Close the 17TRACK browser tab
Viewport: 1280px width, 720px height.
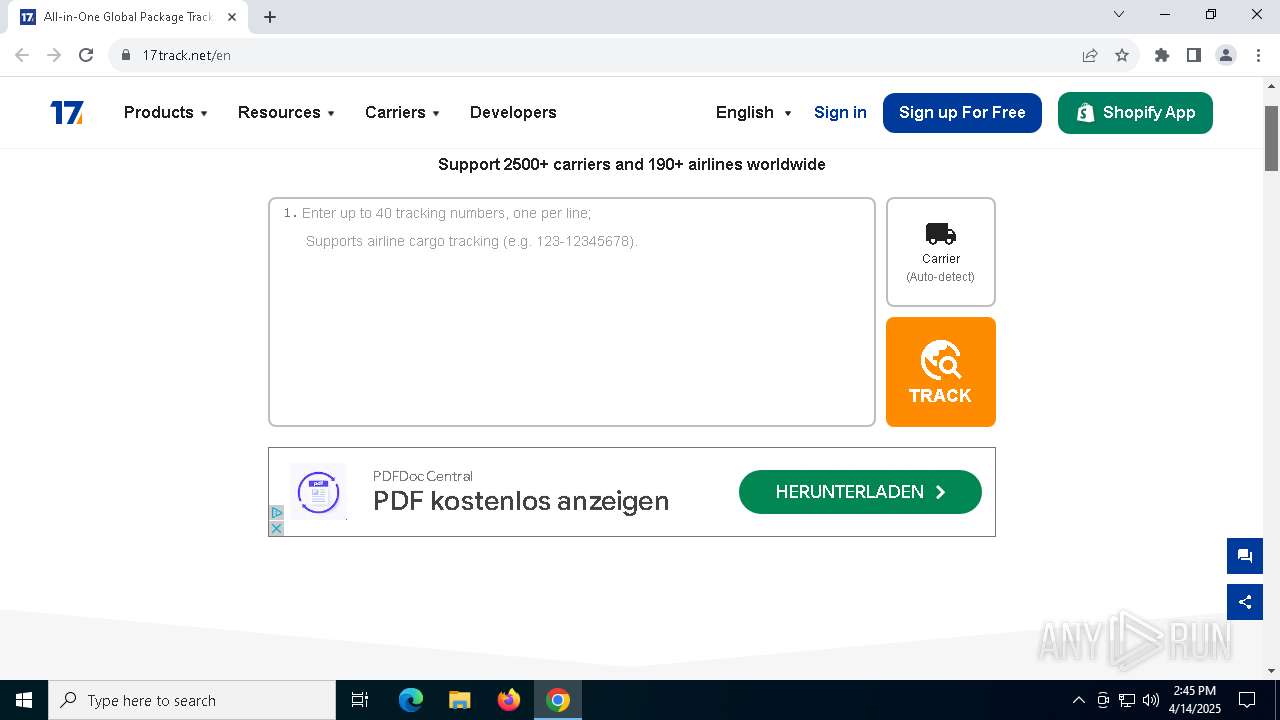click(231, 17)
